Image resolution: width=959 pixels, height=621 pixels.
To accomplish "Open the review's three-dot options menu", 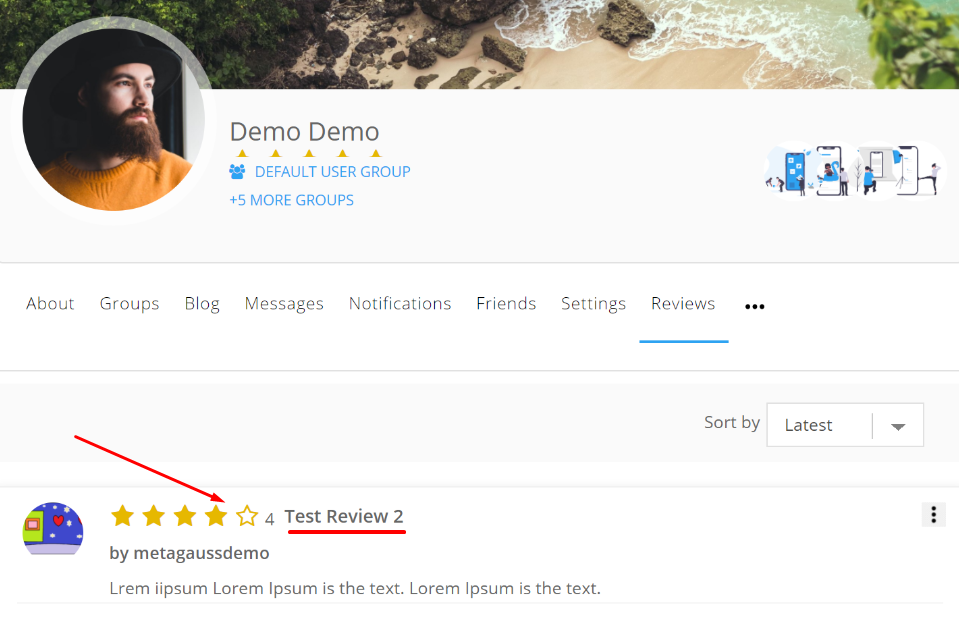I will tap(933, 515).
